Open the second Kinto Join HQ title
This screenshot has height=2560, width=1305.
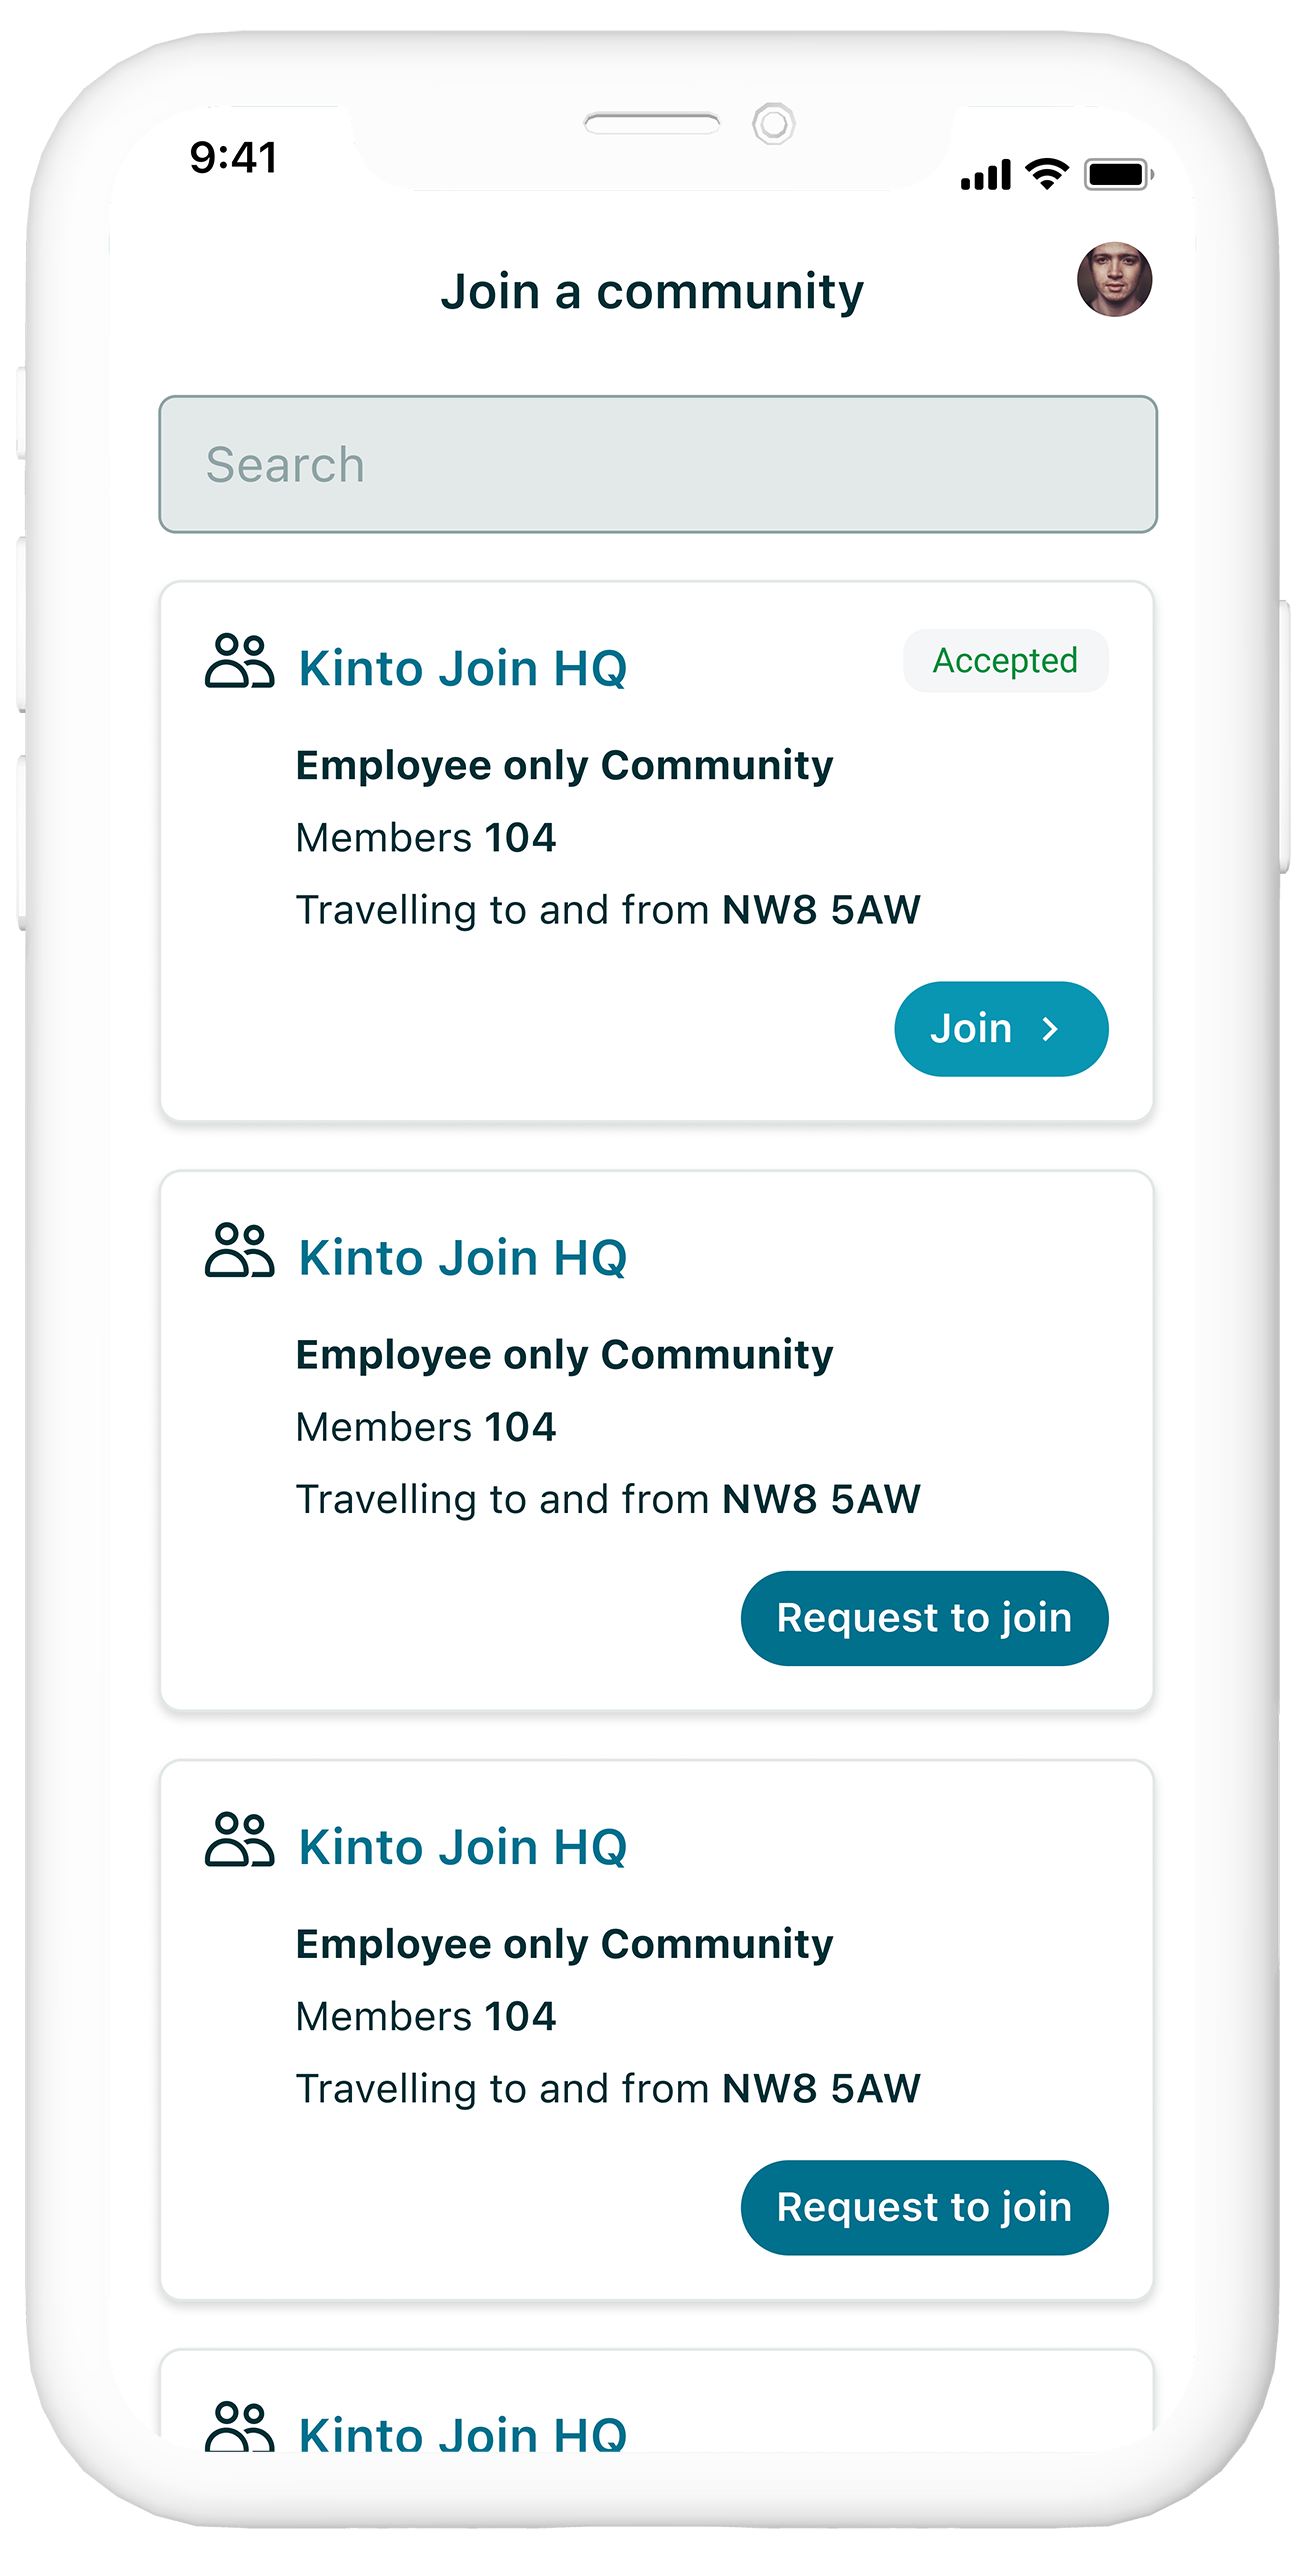[463, 1257]
